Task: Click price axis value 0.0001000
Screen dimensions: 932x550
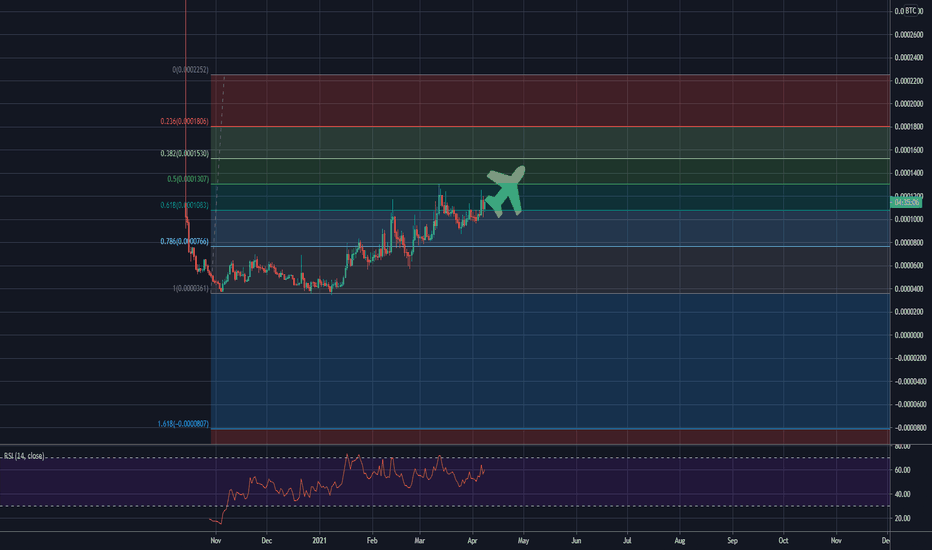Action: point(909,219)
